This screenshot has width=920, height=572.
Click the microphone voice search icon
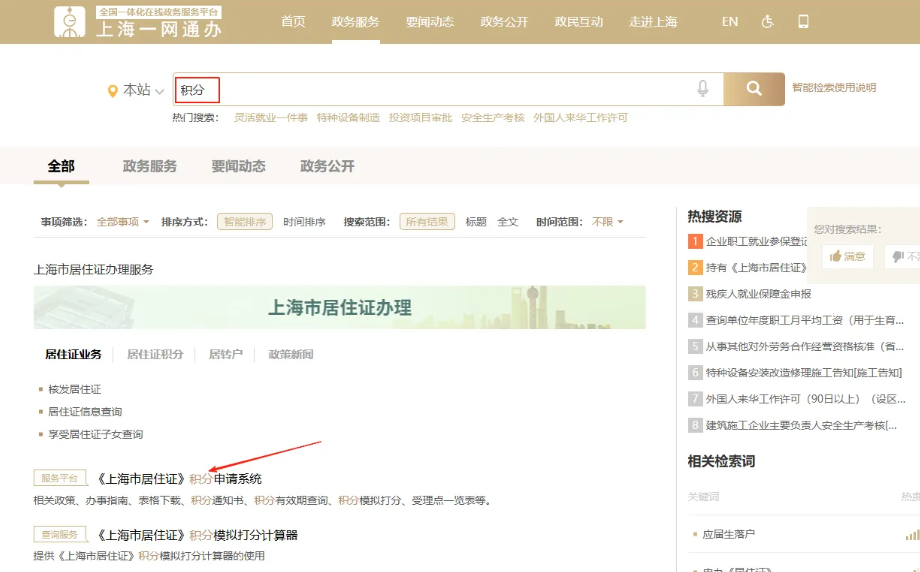pos(703,89)
